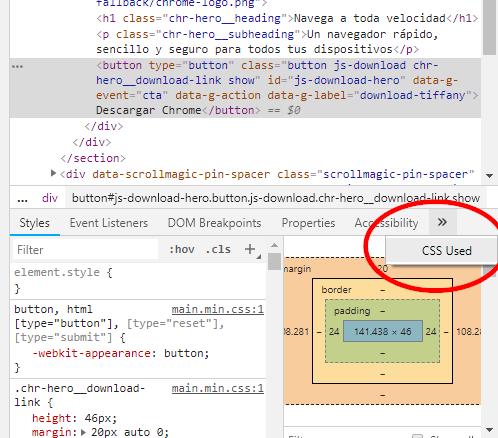The image size is (498, 438).
Task: Select the closing section tag
Action: point(93,158)
